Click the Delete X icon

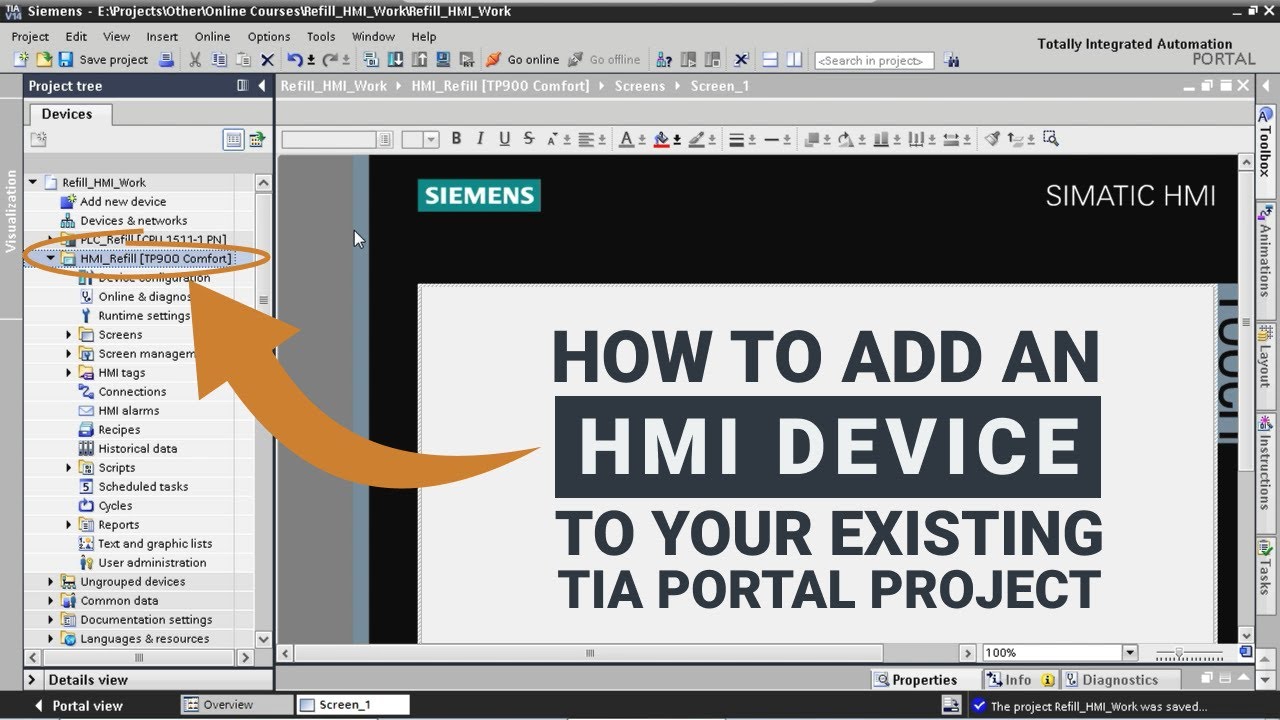click(x=267, y=60)
